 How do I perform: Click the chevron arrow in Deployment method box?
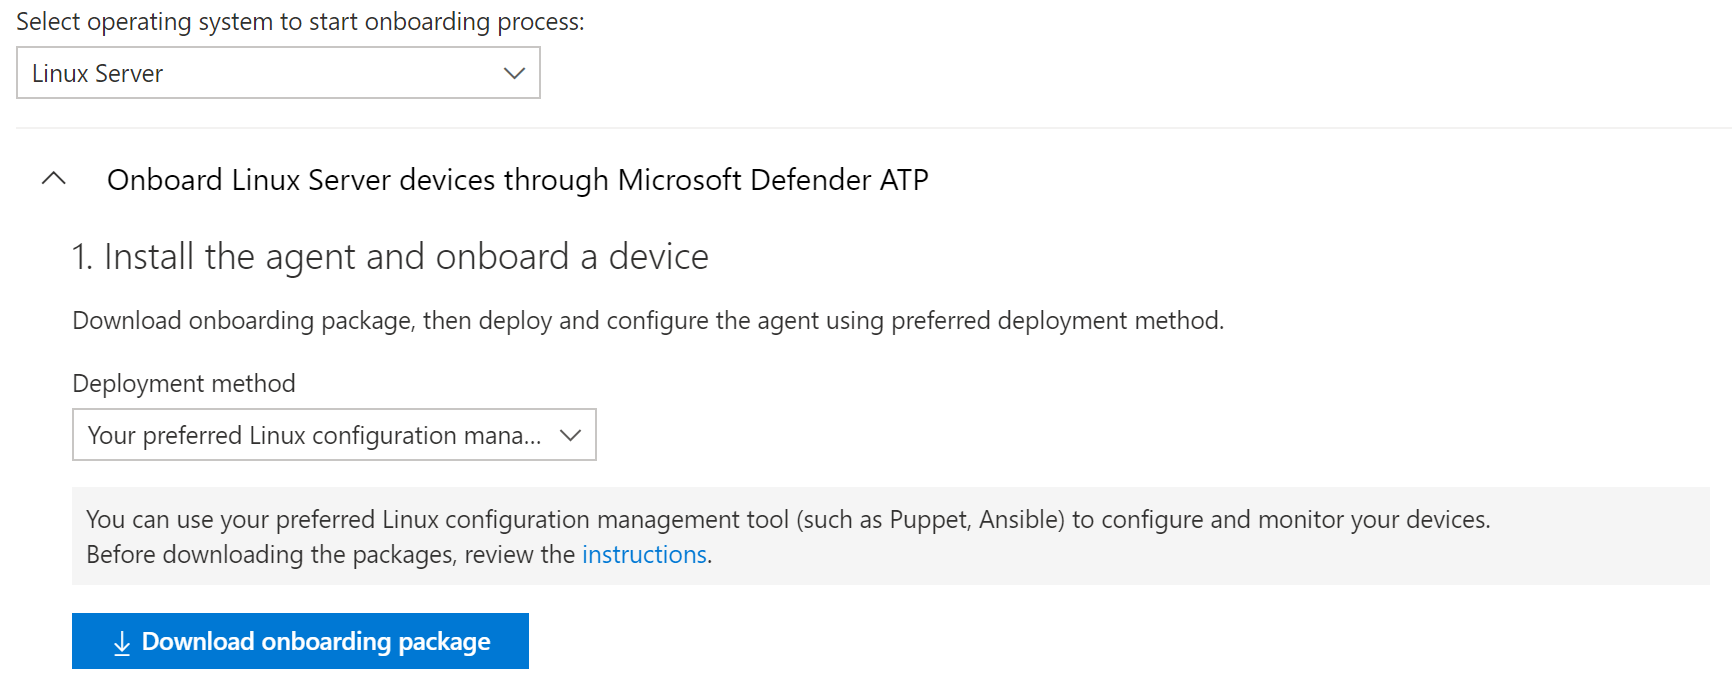[x=570, y=435]
